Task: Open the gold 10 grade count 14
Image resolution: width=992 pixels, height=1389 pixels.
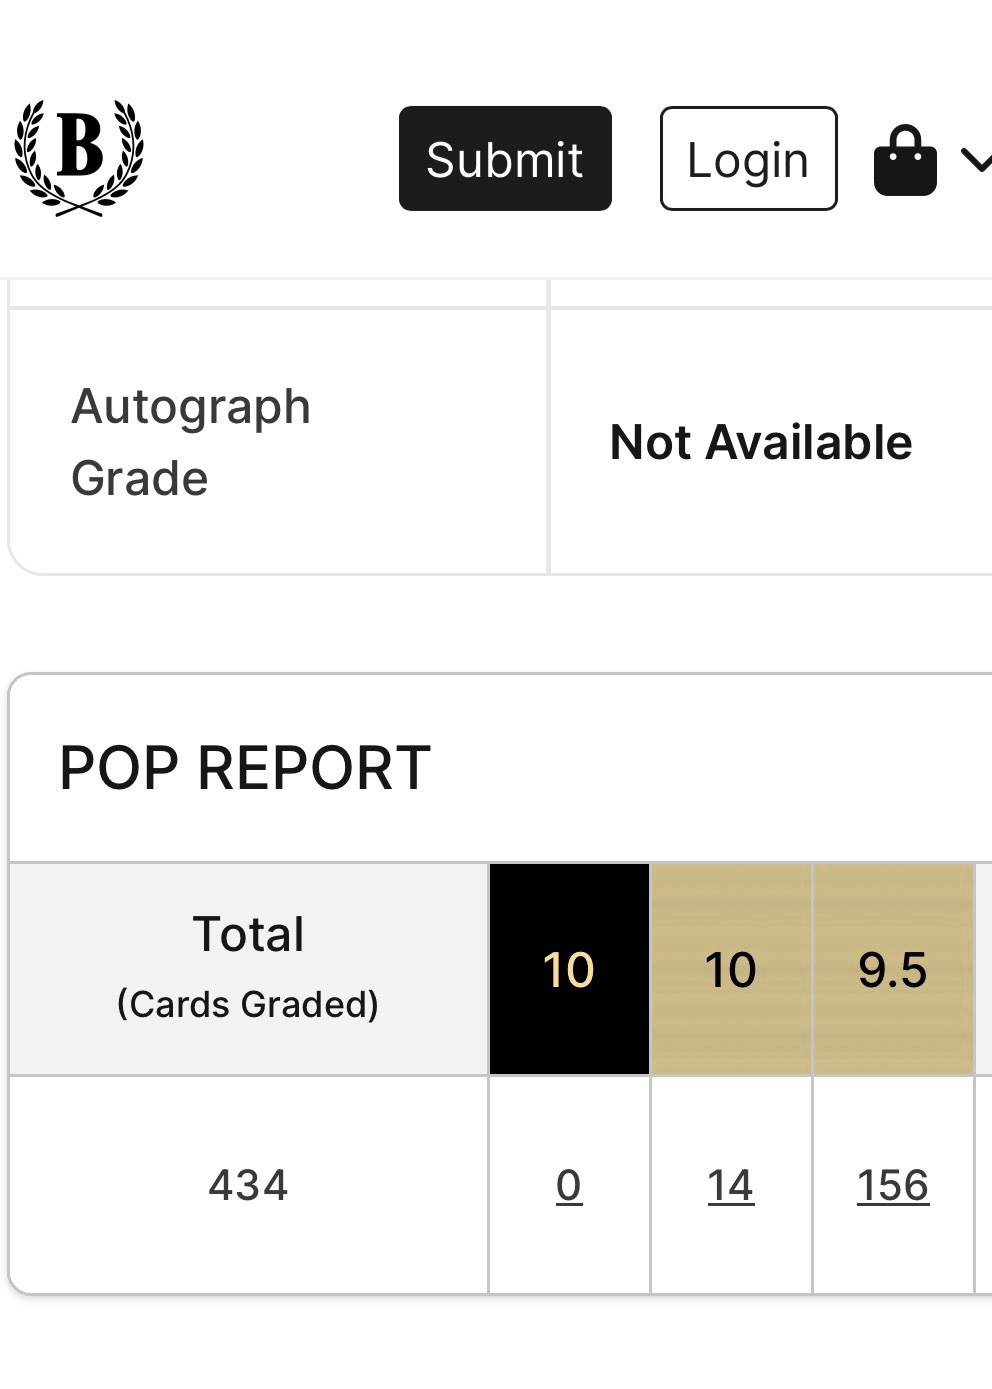Action: click(730, 1186)
